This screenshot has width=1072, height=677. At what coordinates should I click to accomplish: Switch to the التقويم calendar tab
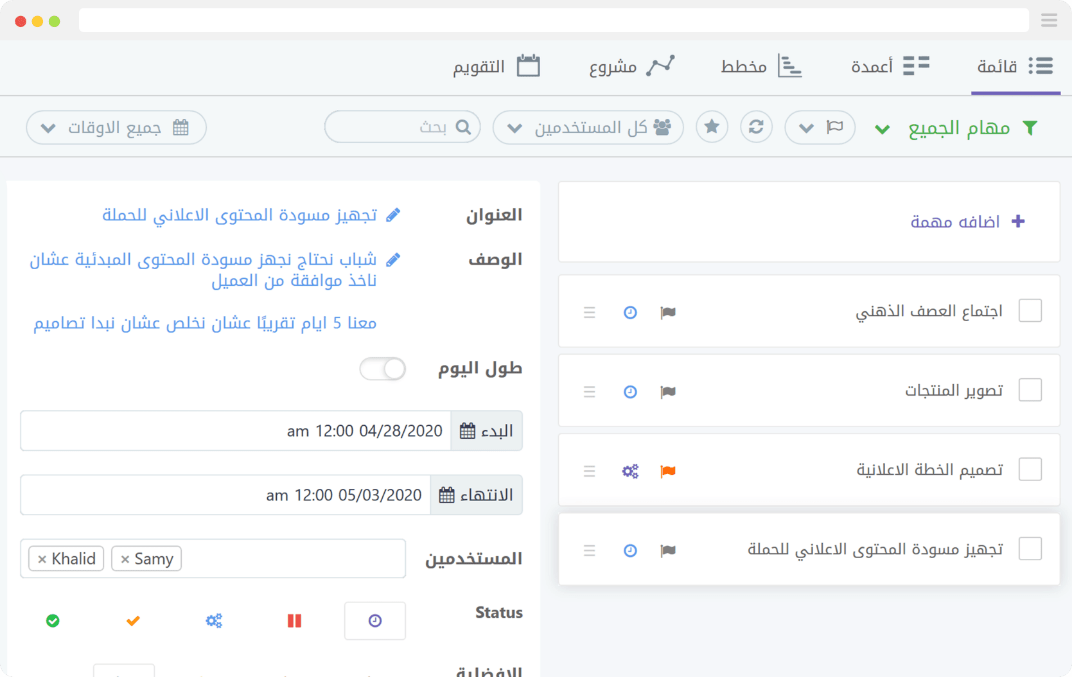(496, 67)
